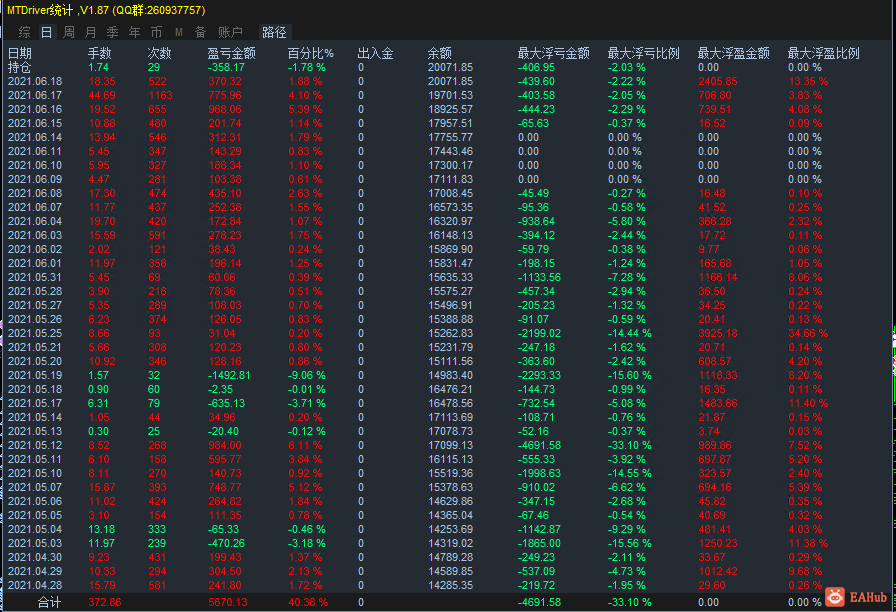Click the -2199.02 floating loss cell
The height and width of the screenshot is (612, 896).
coord(539,334)
